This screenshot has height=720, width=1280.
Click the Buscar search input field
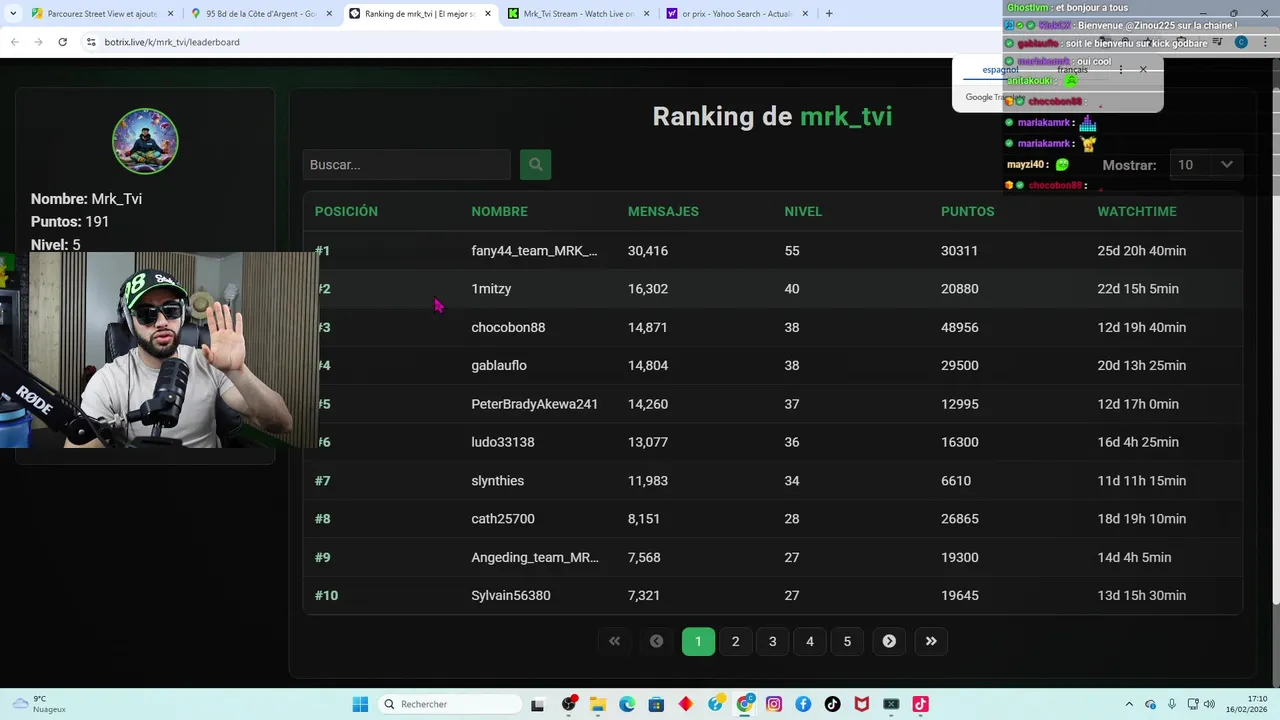[x=406, y=165]
